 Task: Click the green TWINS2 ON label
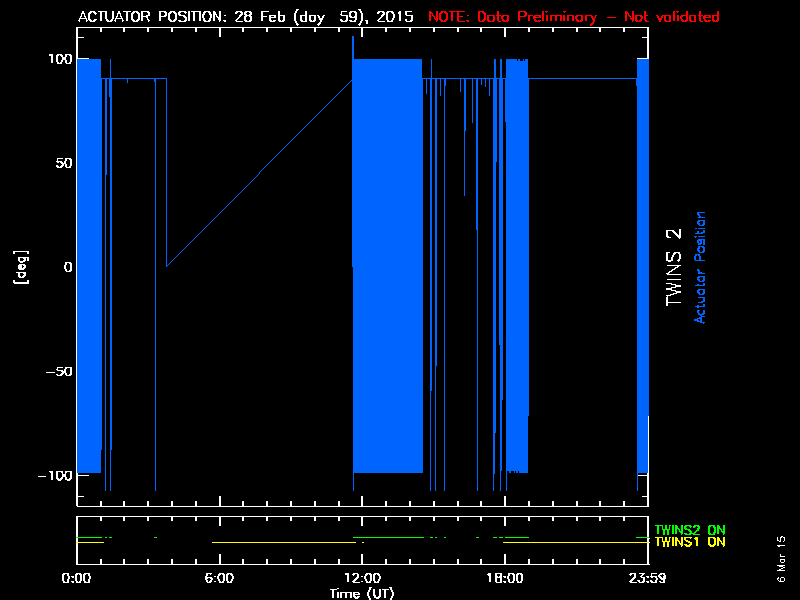coord(690,530)
